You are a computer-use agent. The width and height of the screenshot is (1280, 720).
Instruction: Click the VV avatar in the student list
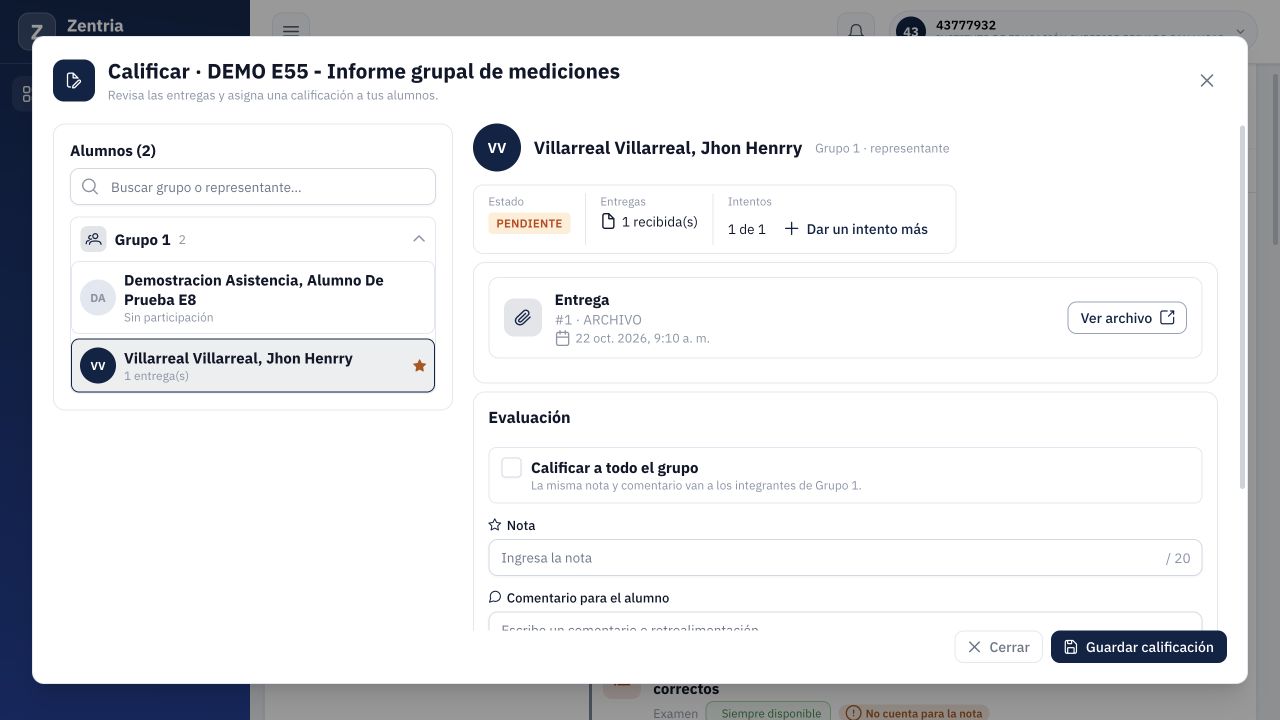pos(98,366)
